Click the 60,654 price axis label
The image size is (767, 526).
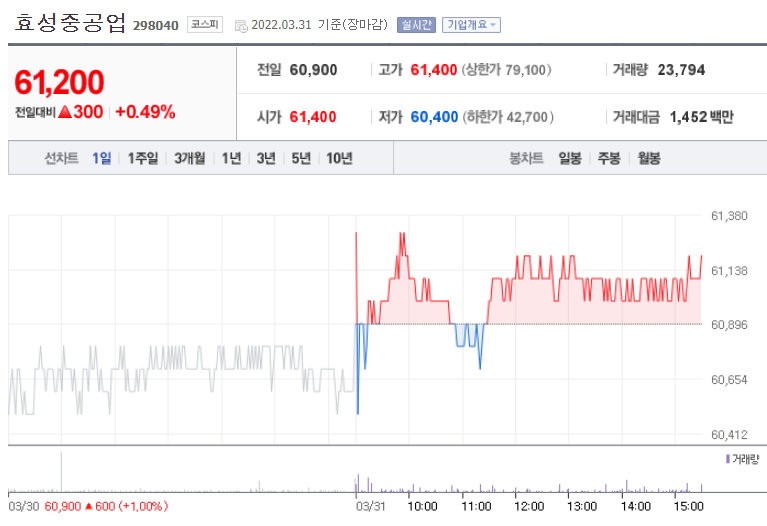(729, 380)
